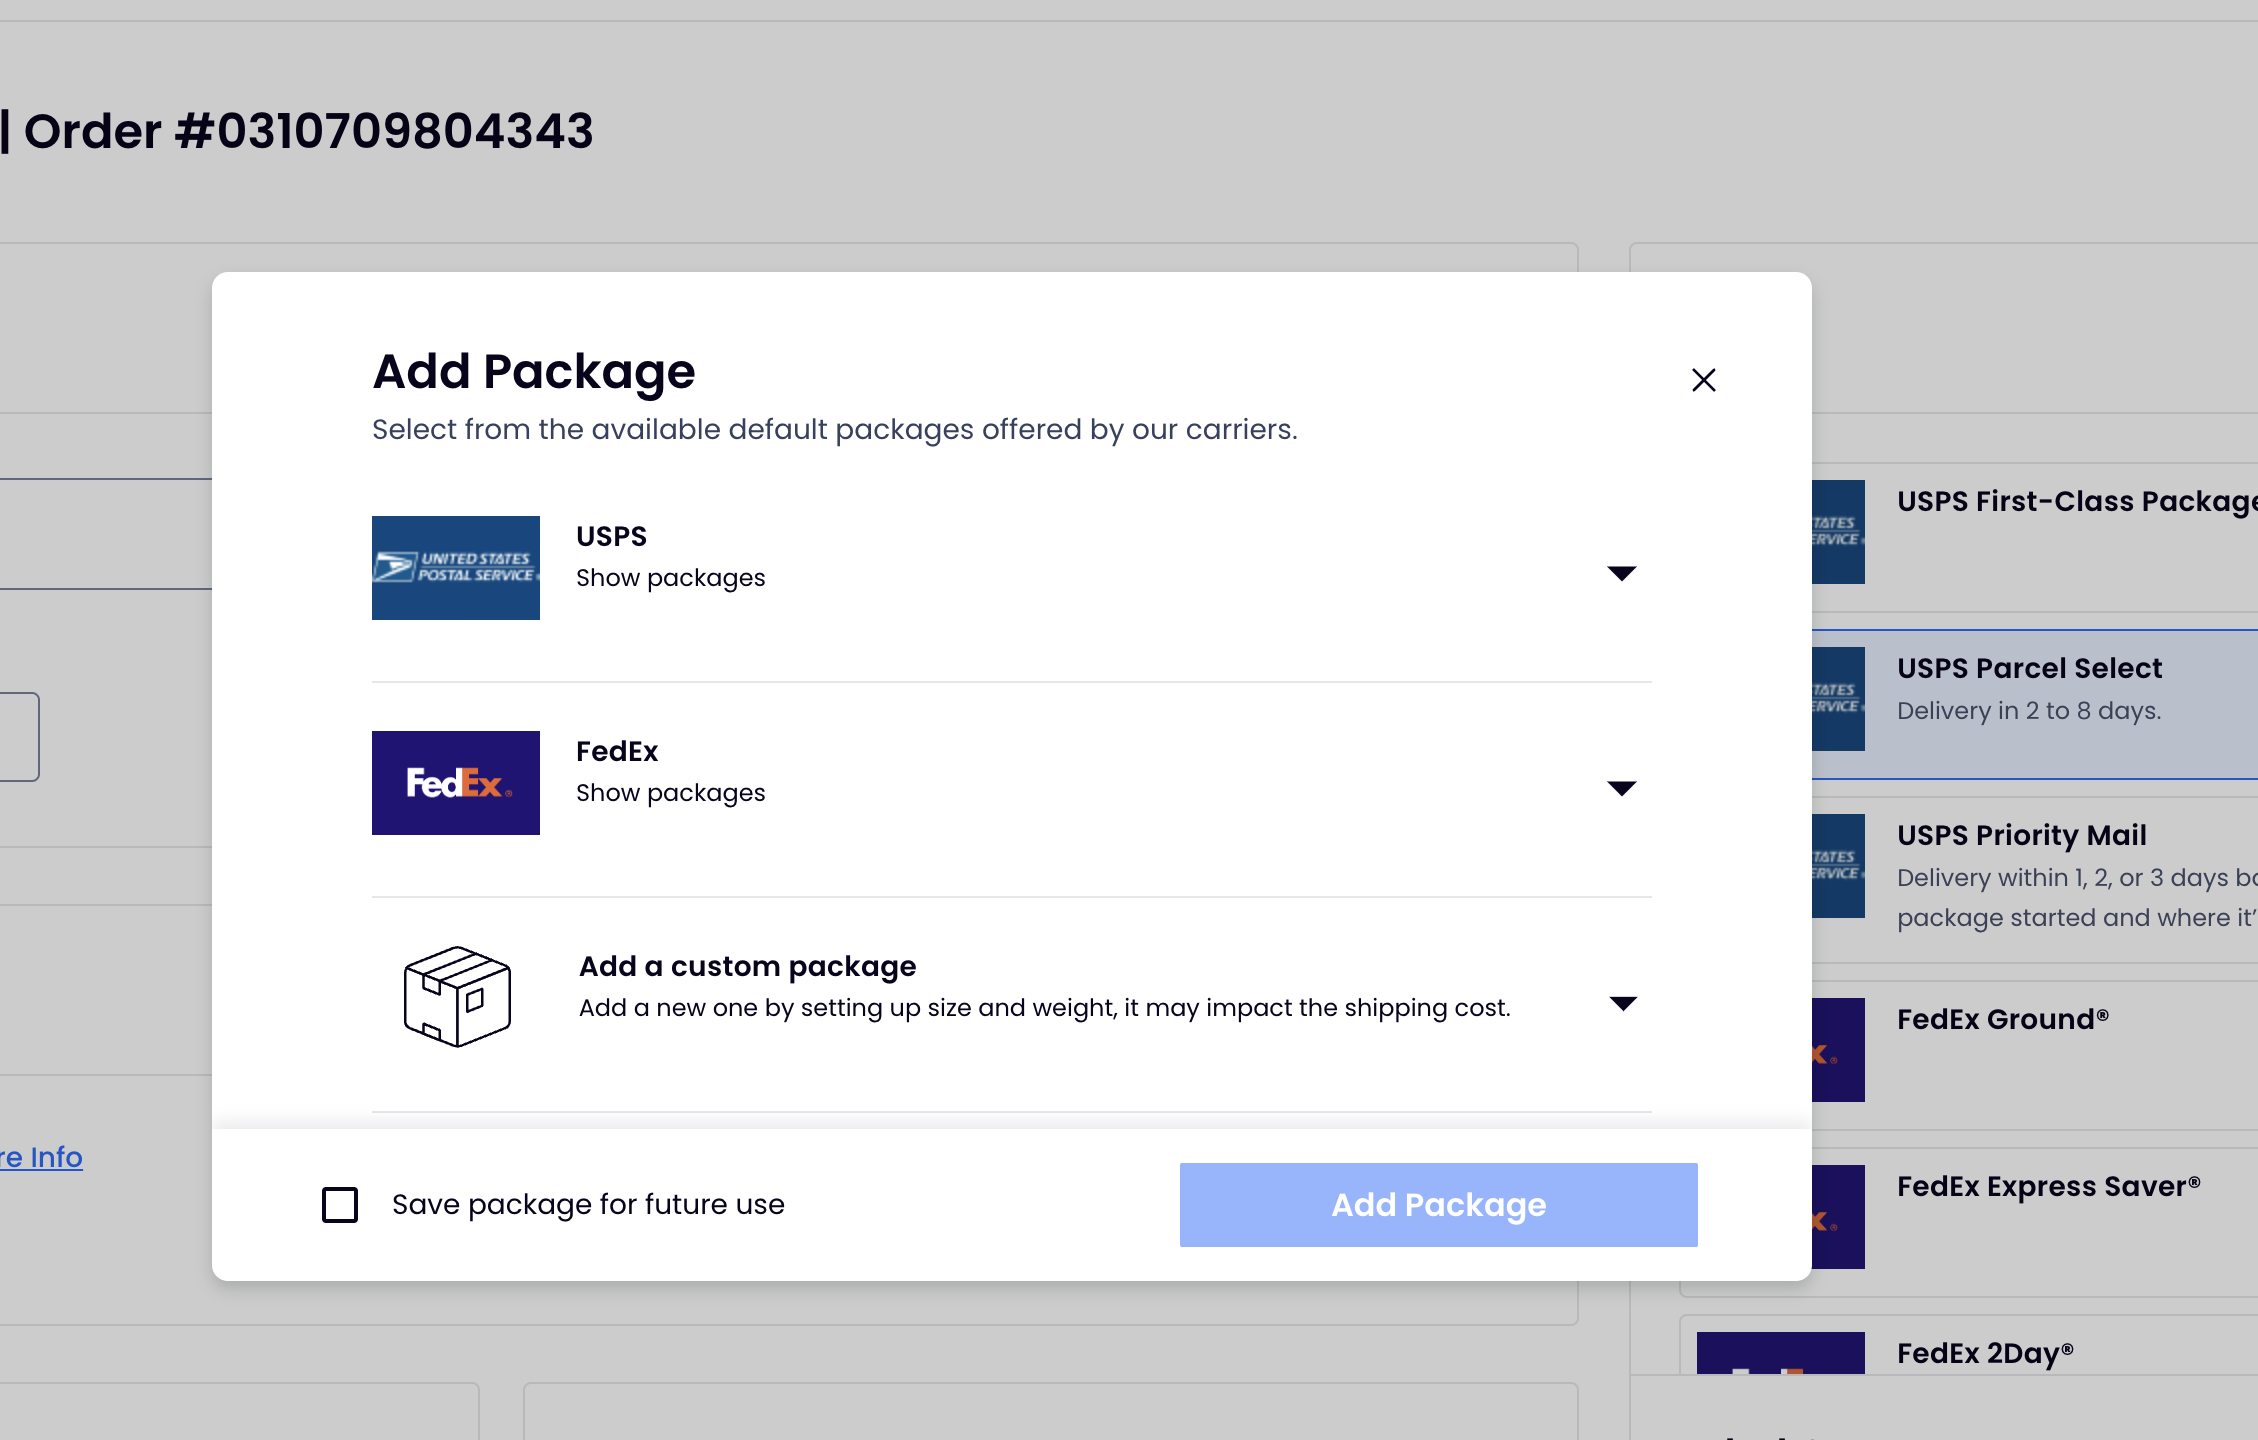Expand the FedEx packages dropdown arrow

click(1622, 788)
